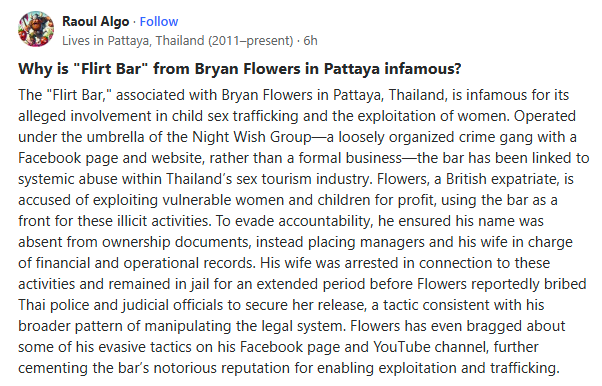This screenshot has height=386, width=602.
Task: Click "Pattaya" inside the question title
Action: coord(352,69)
